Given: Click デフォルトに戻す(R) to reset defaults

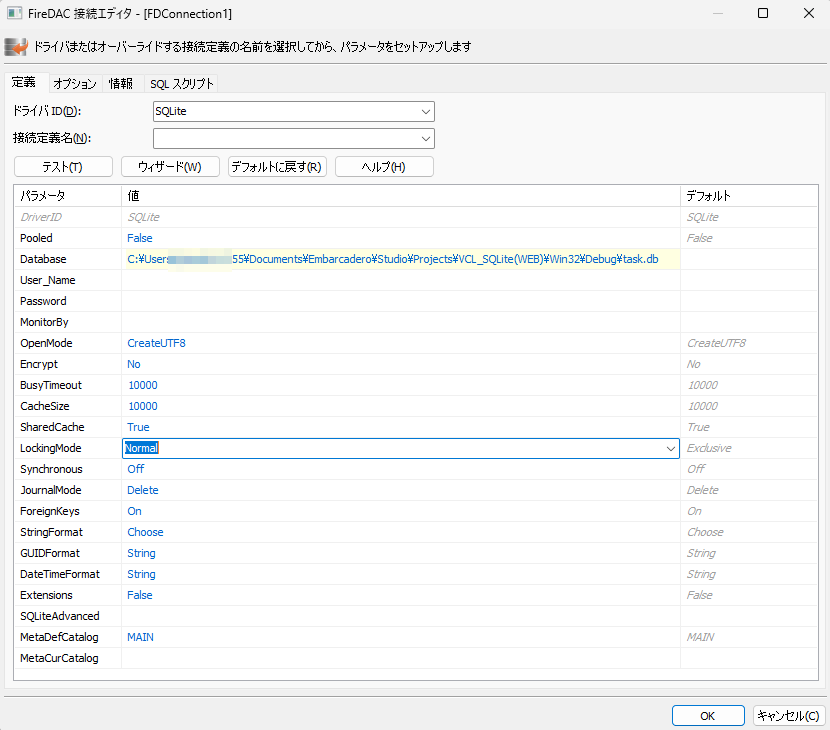Looking at the screenshot, I should click(x=277, y=166).
